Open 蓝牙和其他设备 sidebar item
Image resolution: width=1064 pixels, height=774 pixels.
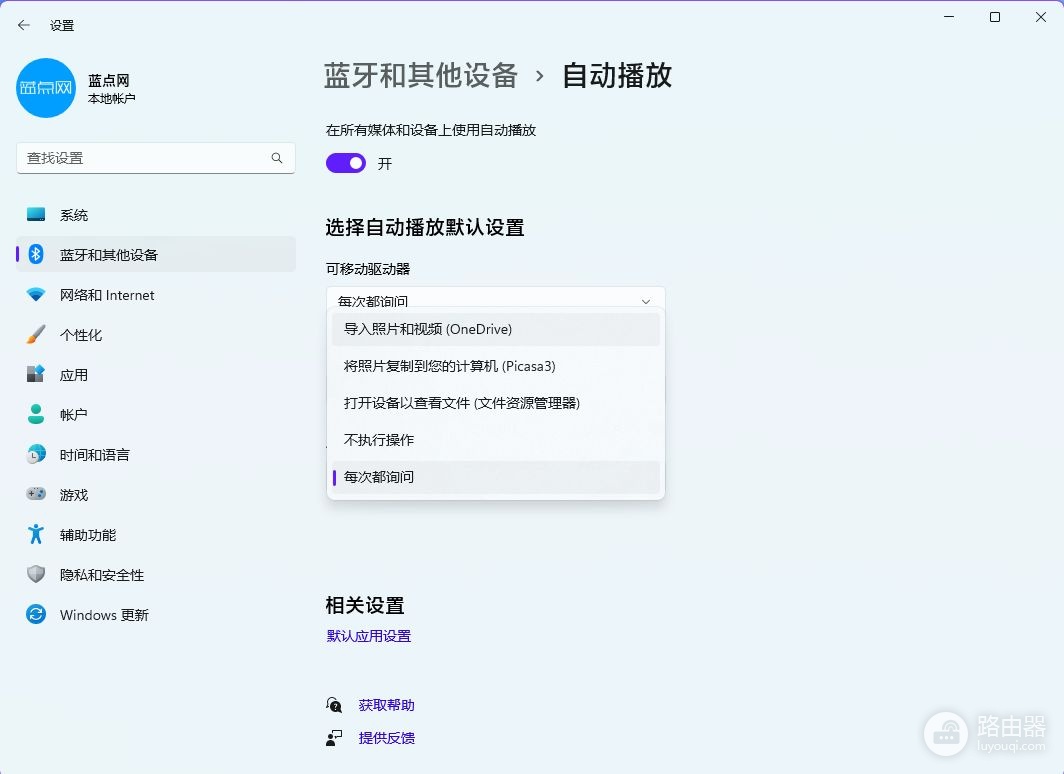coord(156,254)
